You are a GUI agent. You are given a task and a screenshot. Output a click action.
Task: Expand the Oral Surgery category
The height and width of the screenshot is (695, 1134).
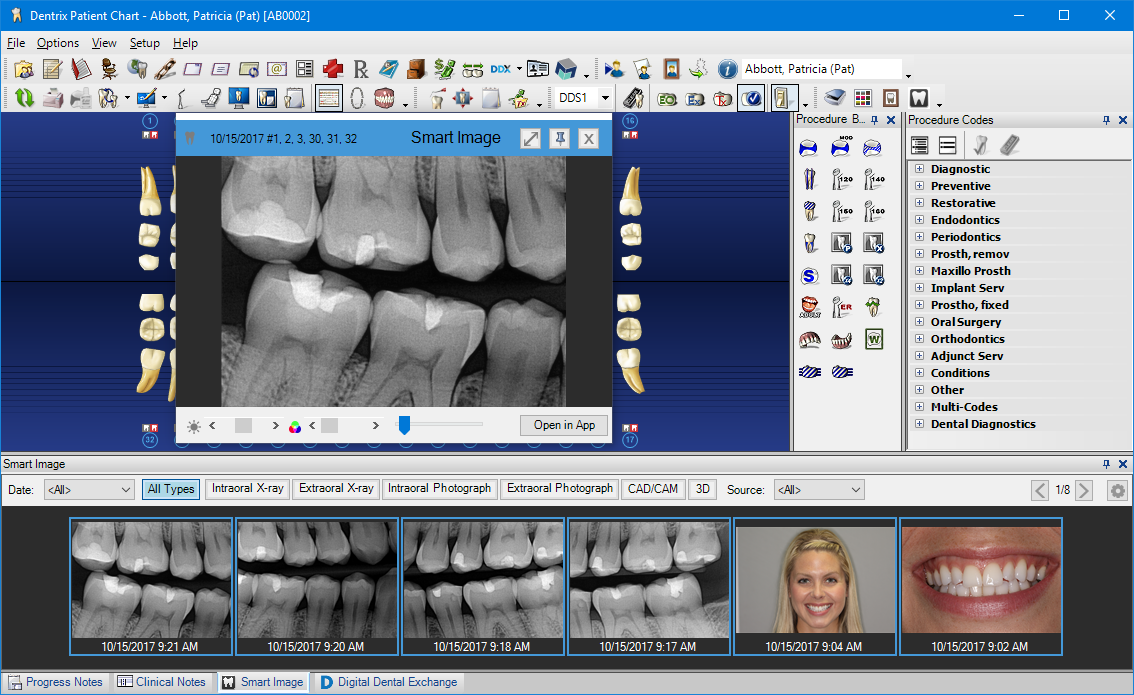tap(919, 322)
